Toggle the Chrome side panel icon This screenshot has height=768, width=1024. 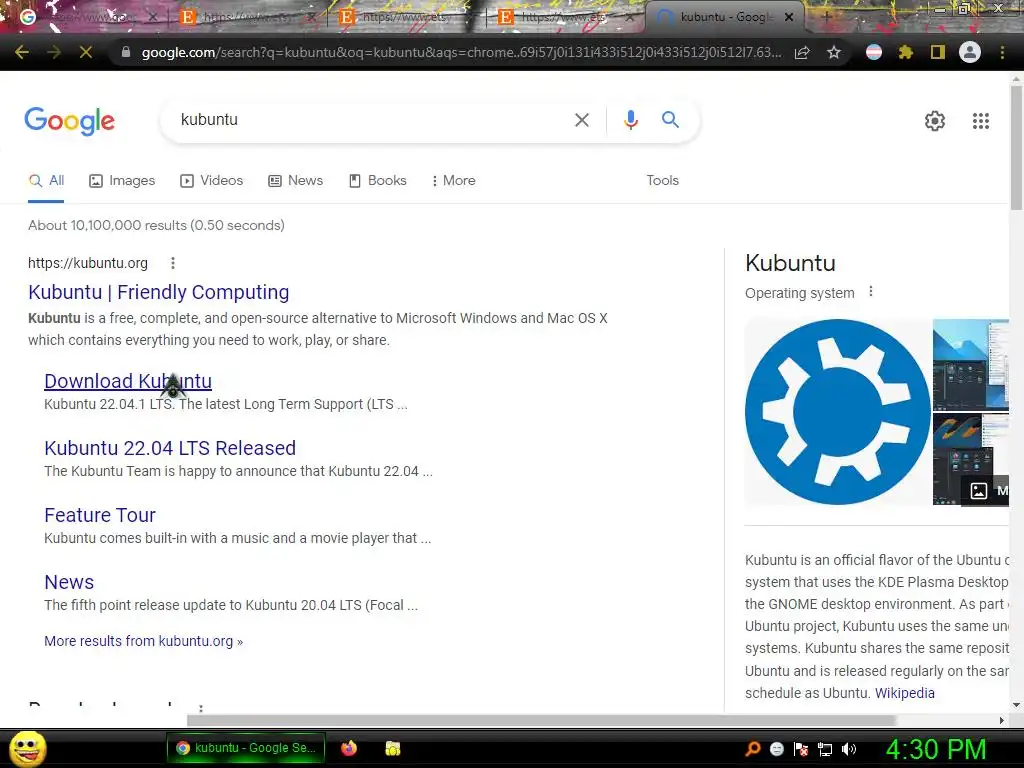[938, 52]
